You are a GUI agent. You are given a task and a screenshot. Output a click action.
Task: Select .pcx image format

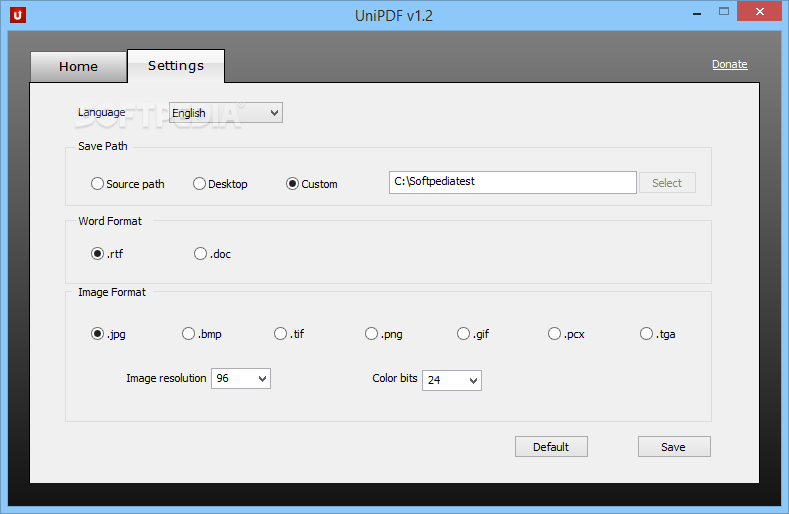tap(566, 334)
